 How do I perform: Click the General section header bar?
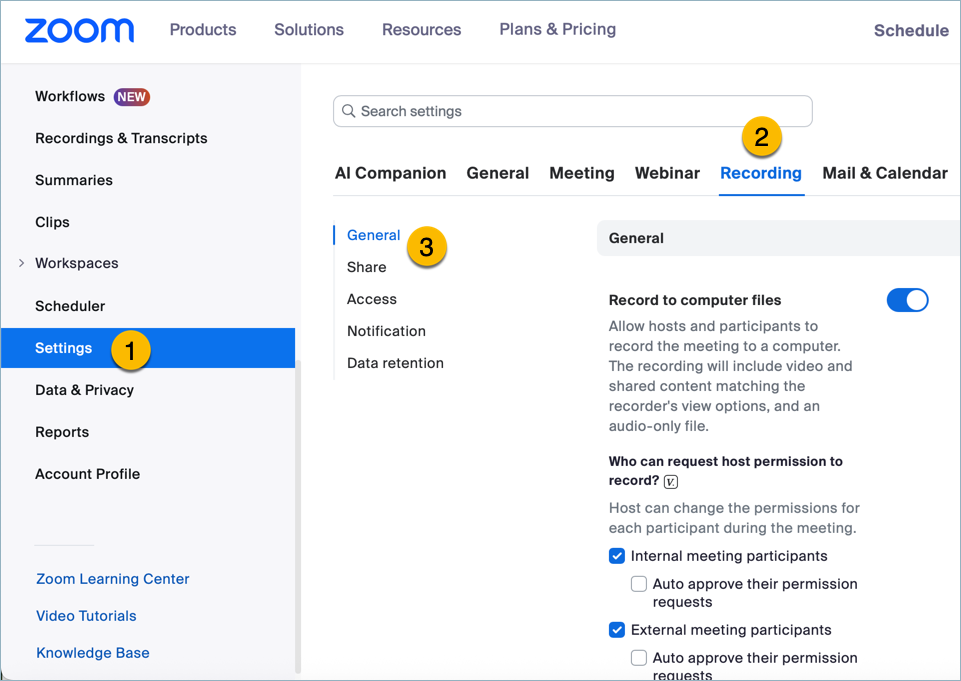point(778,238)
